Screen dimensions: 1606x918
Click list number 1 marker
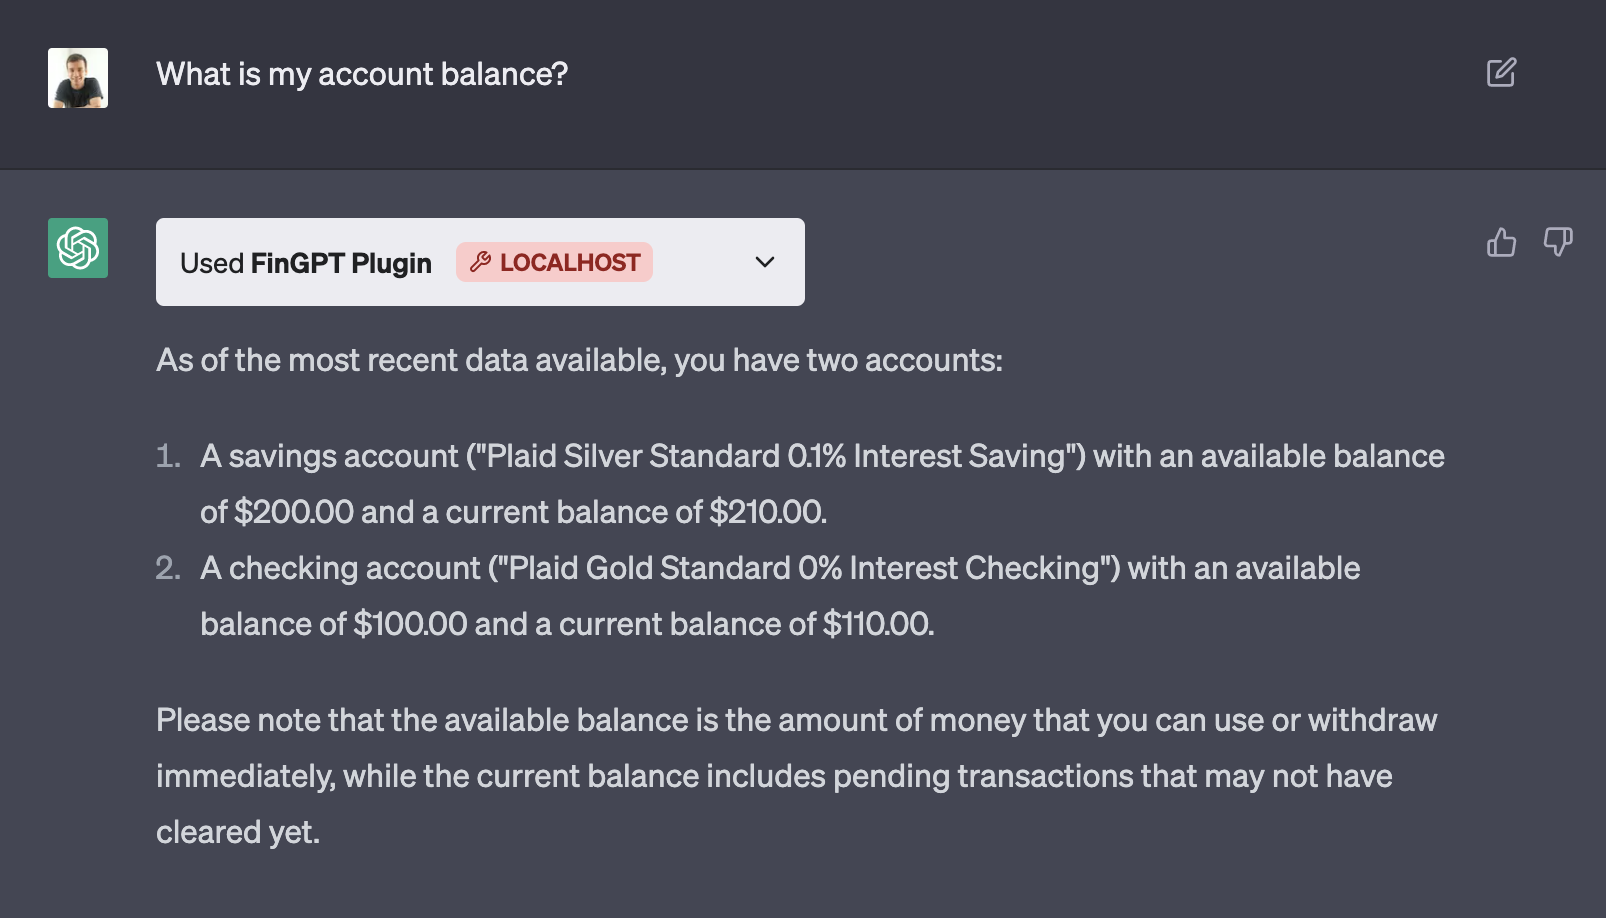tap(168, 456)
